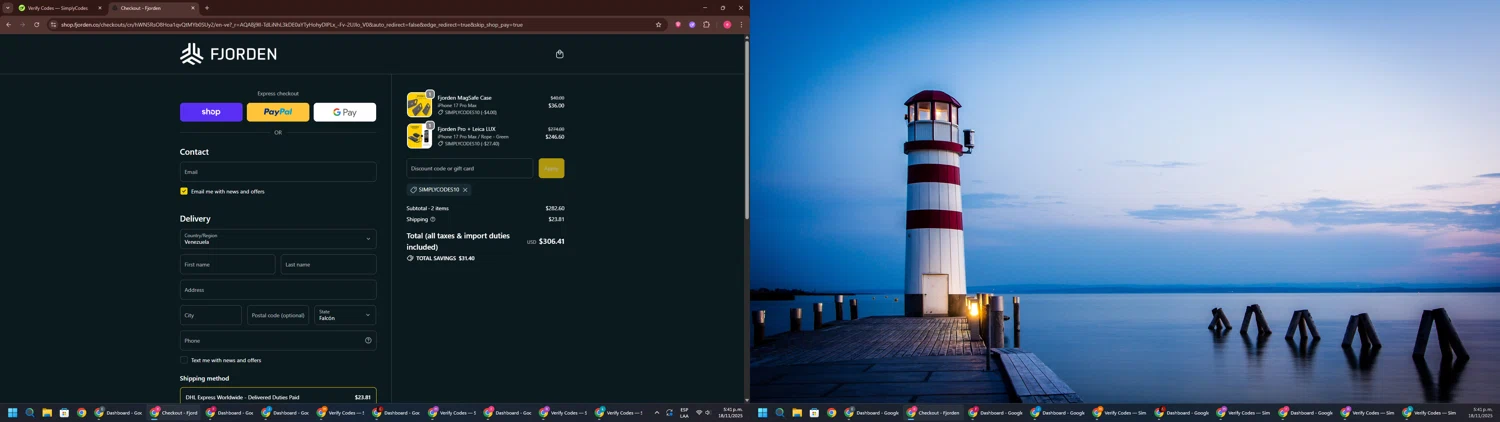The image size is (1500, 422).
Task: Show shipping cost info tooltip icon
Action: [433, 219]
